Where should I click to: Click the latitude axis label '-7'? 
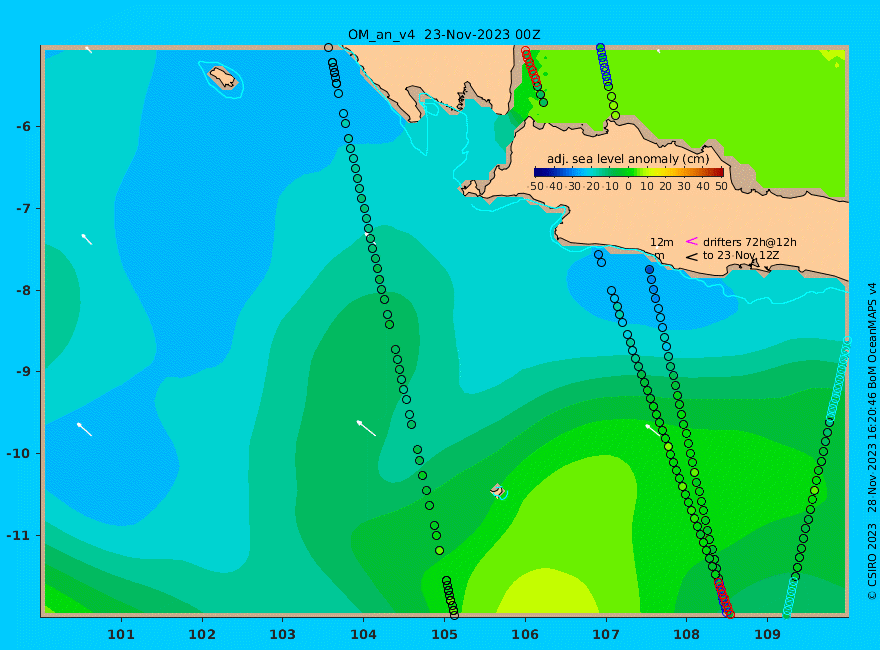coord(23,208)
